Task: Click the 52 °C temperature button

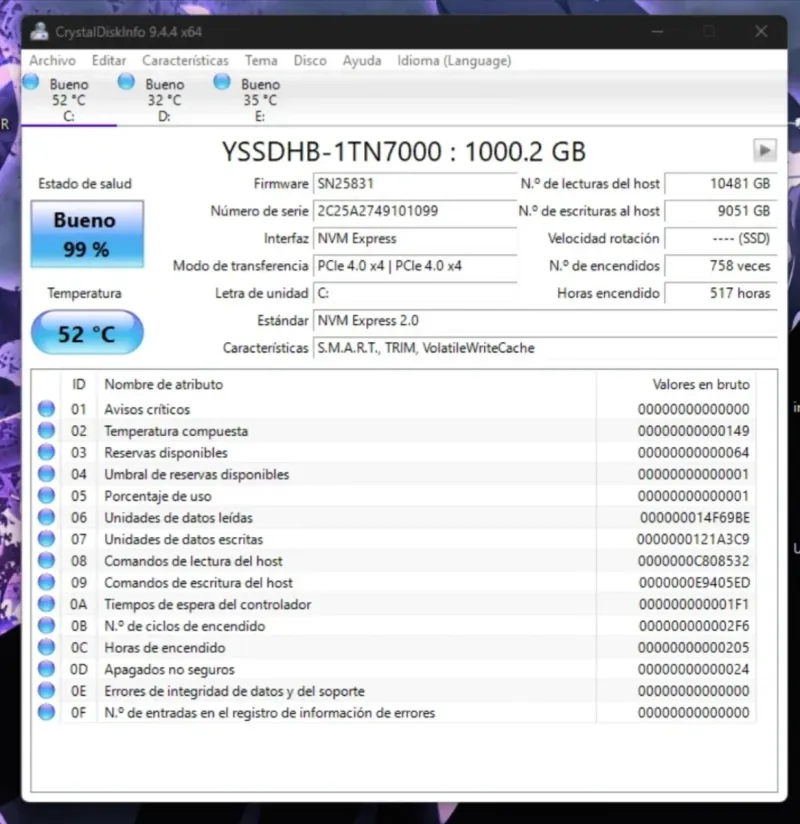Action: [87, 333]
